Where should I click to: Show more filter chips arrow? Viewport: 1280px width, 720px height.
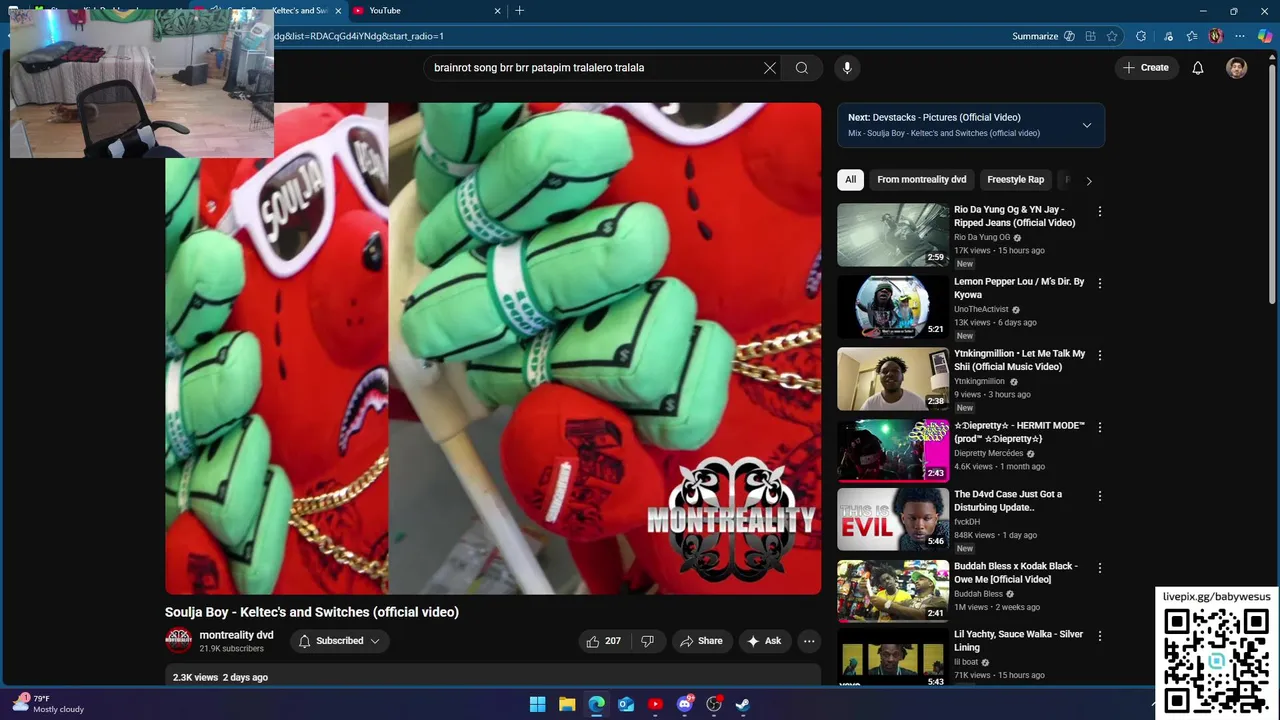pyautogui.click(x=1089, y=181)
